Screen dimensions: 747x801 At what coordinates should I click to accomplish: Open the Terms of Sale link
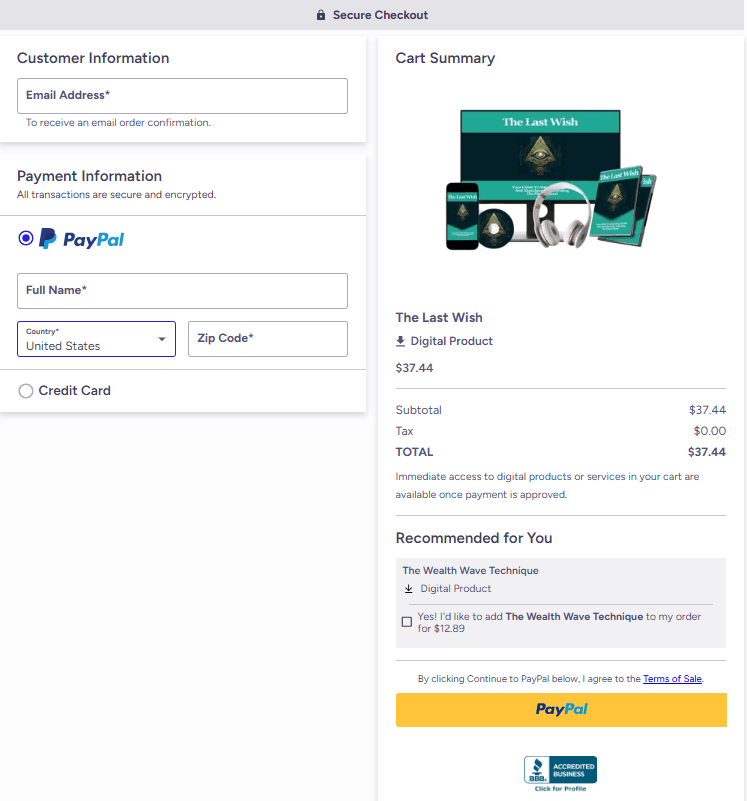tap(671, 678)
